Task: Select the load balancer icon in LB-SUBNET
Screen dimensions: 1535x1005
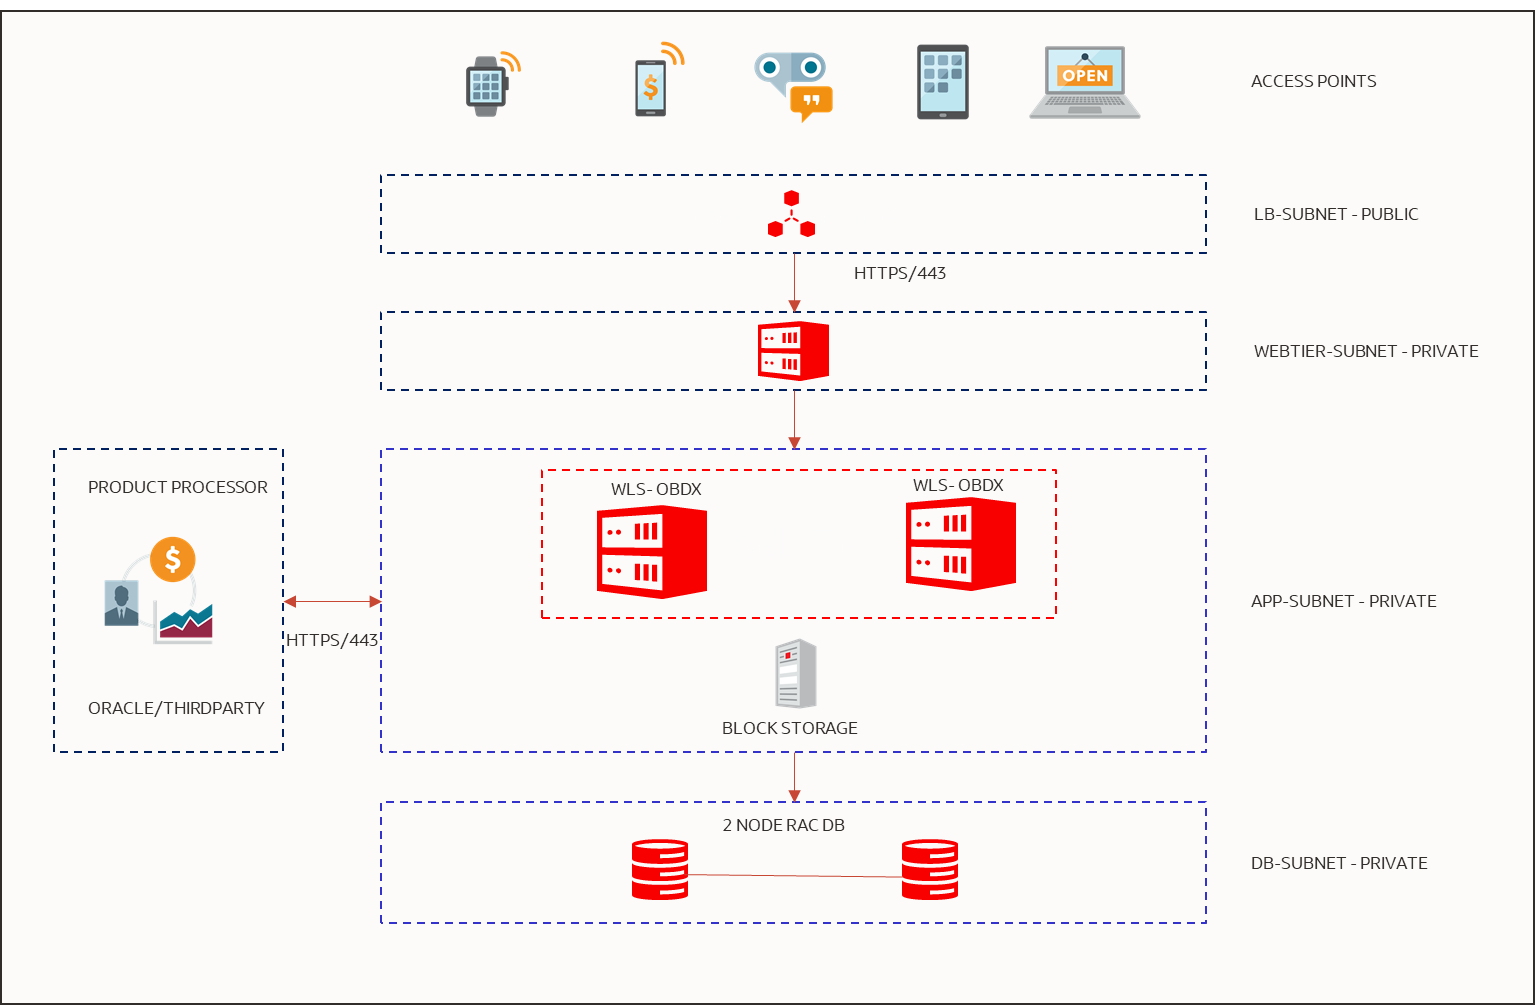Action: [793, 213]
